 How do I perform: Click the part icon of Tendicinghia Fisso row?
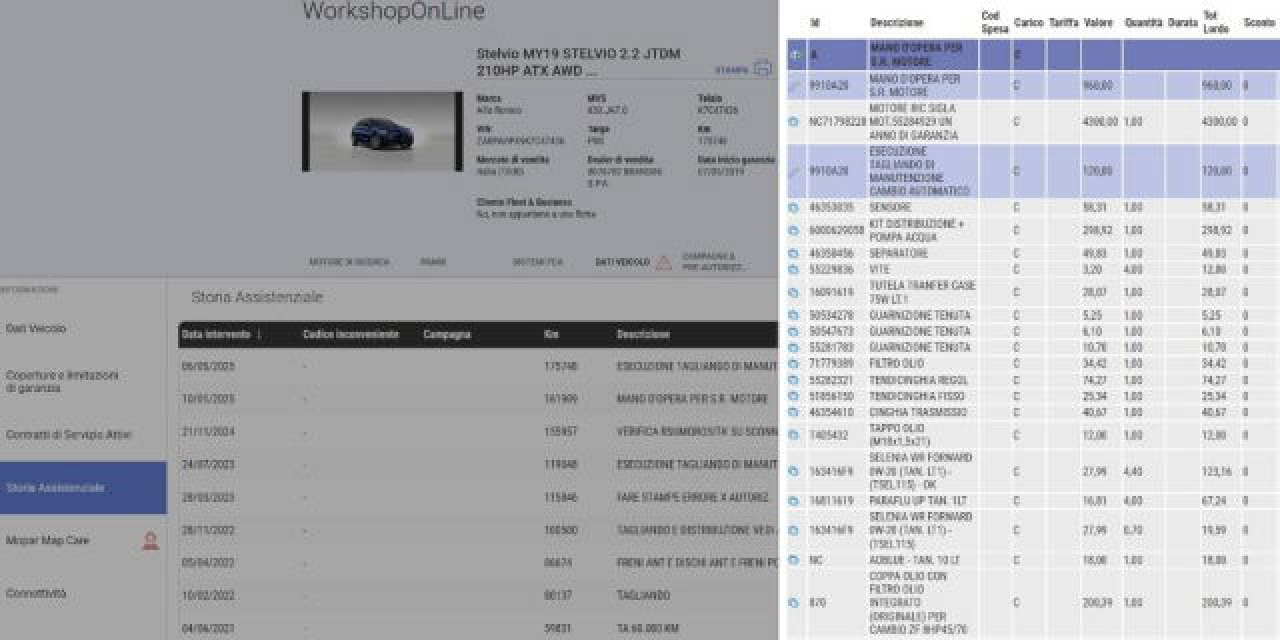(794, 397)
